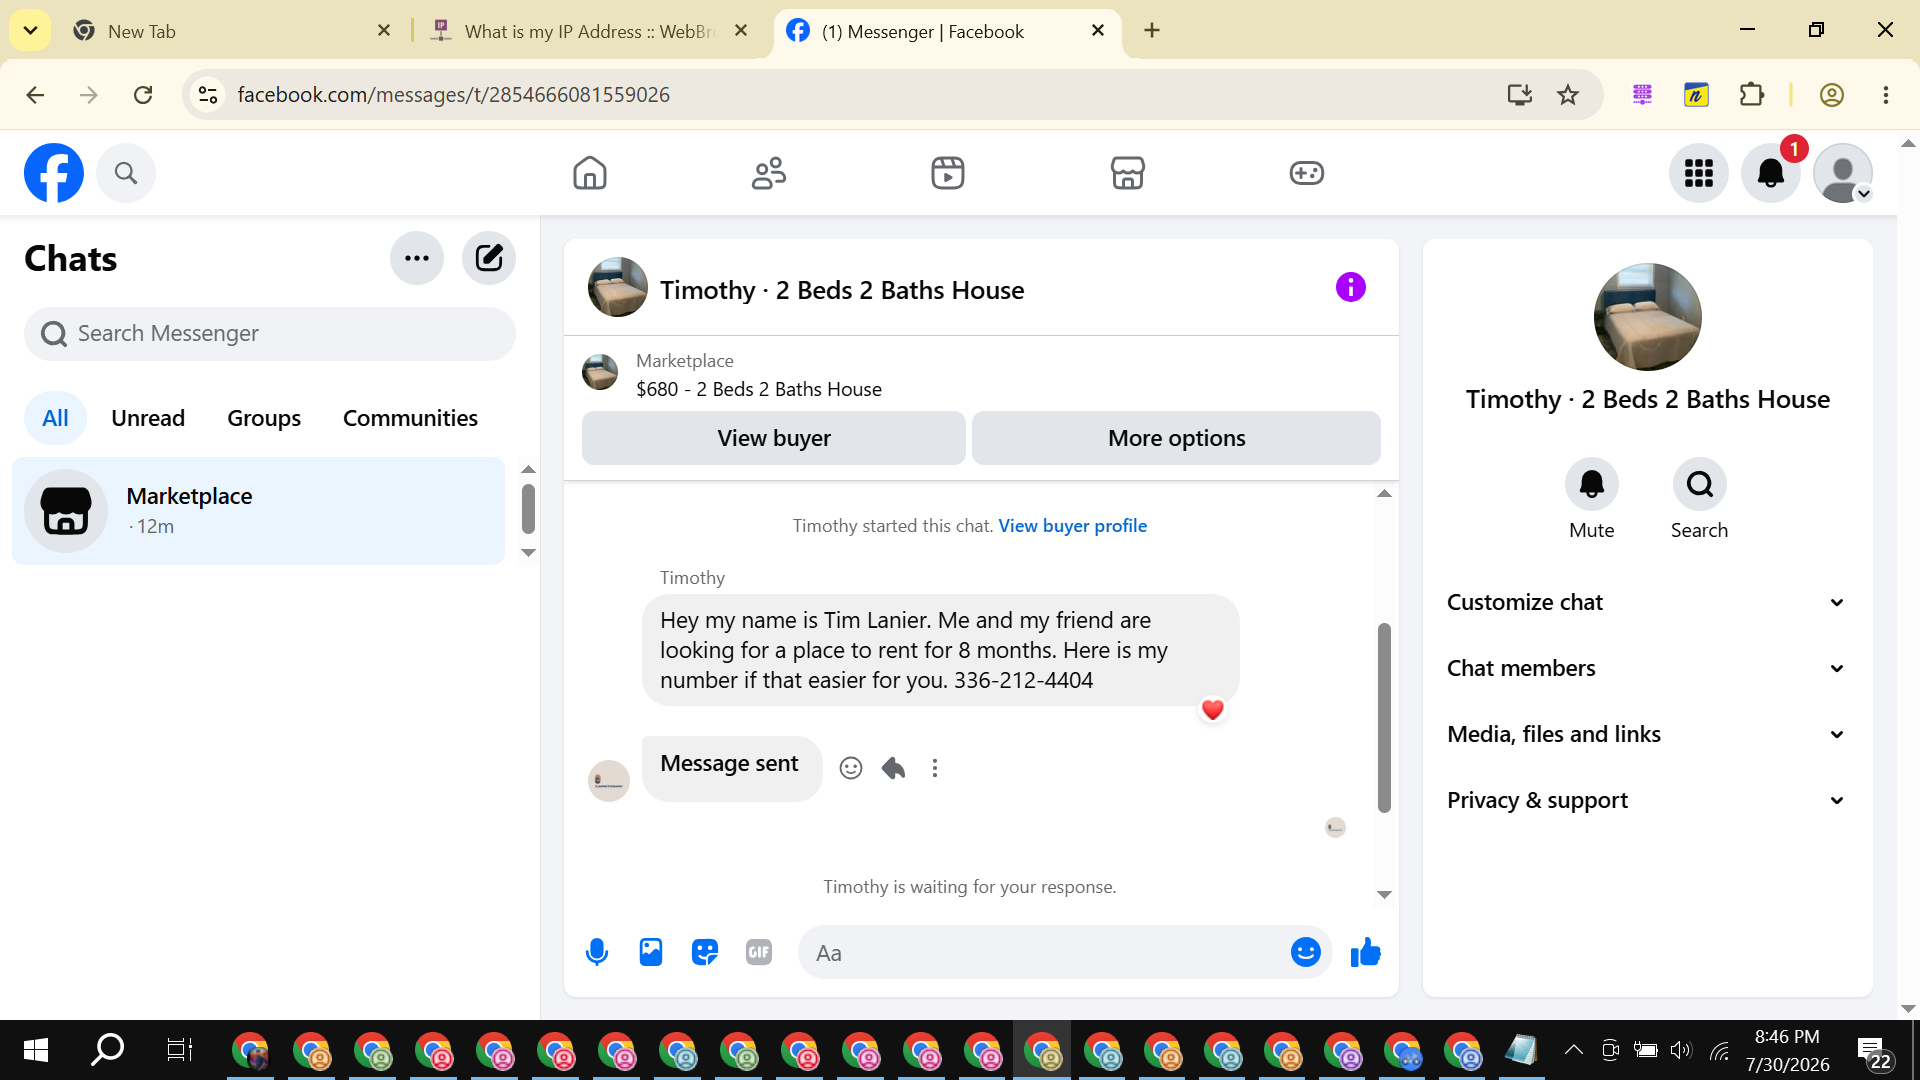Select the Groups filter

click(x=264, y=418)
